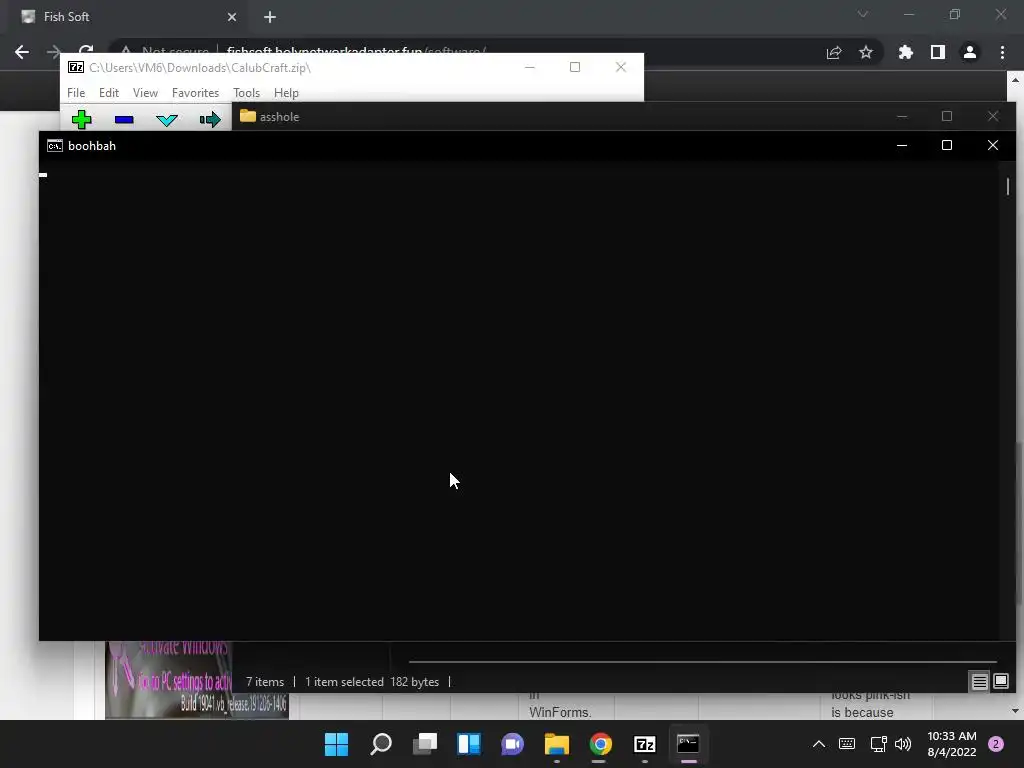The width and height of the screenshot is (1024, 768).
Task: Switch Explorer to large icons view
Action: [x=1001, y=682]
